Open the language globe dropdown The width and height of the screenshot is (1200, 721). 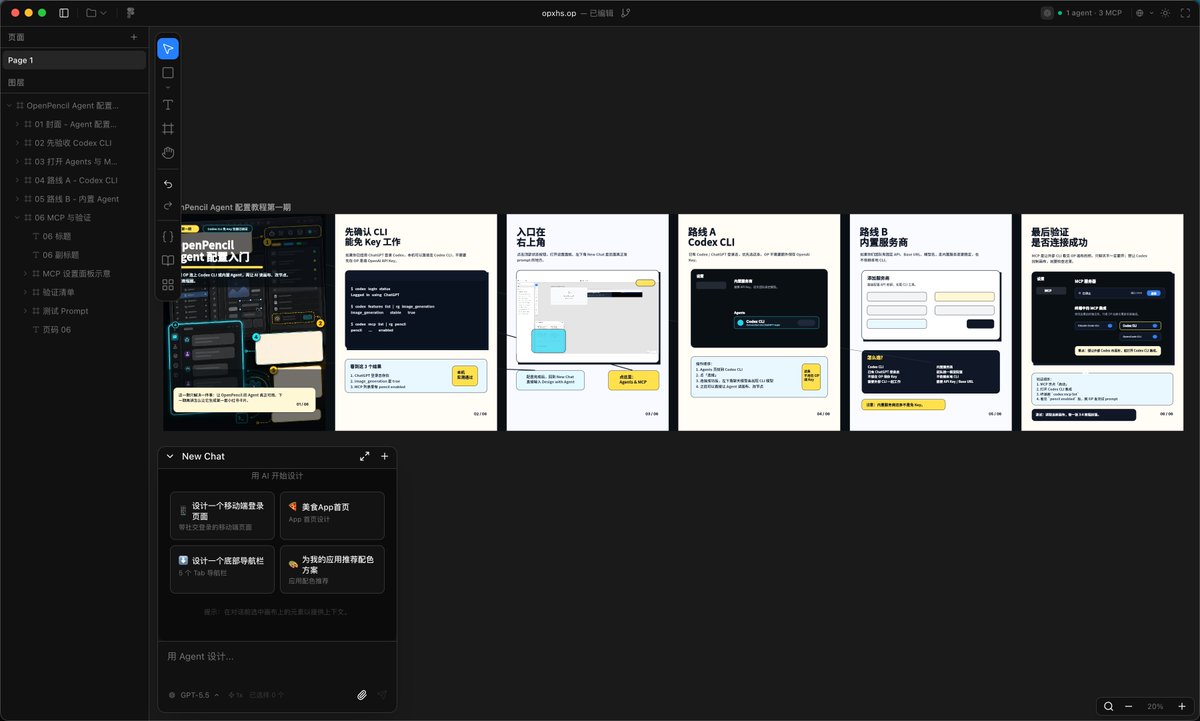pyautogui.click(x=1142, y=13)
